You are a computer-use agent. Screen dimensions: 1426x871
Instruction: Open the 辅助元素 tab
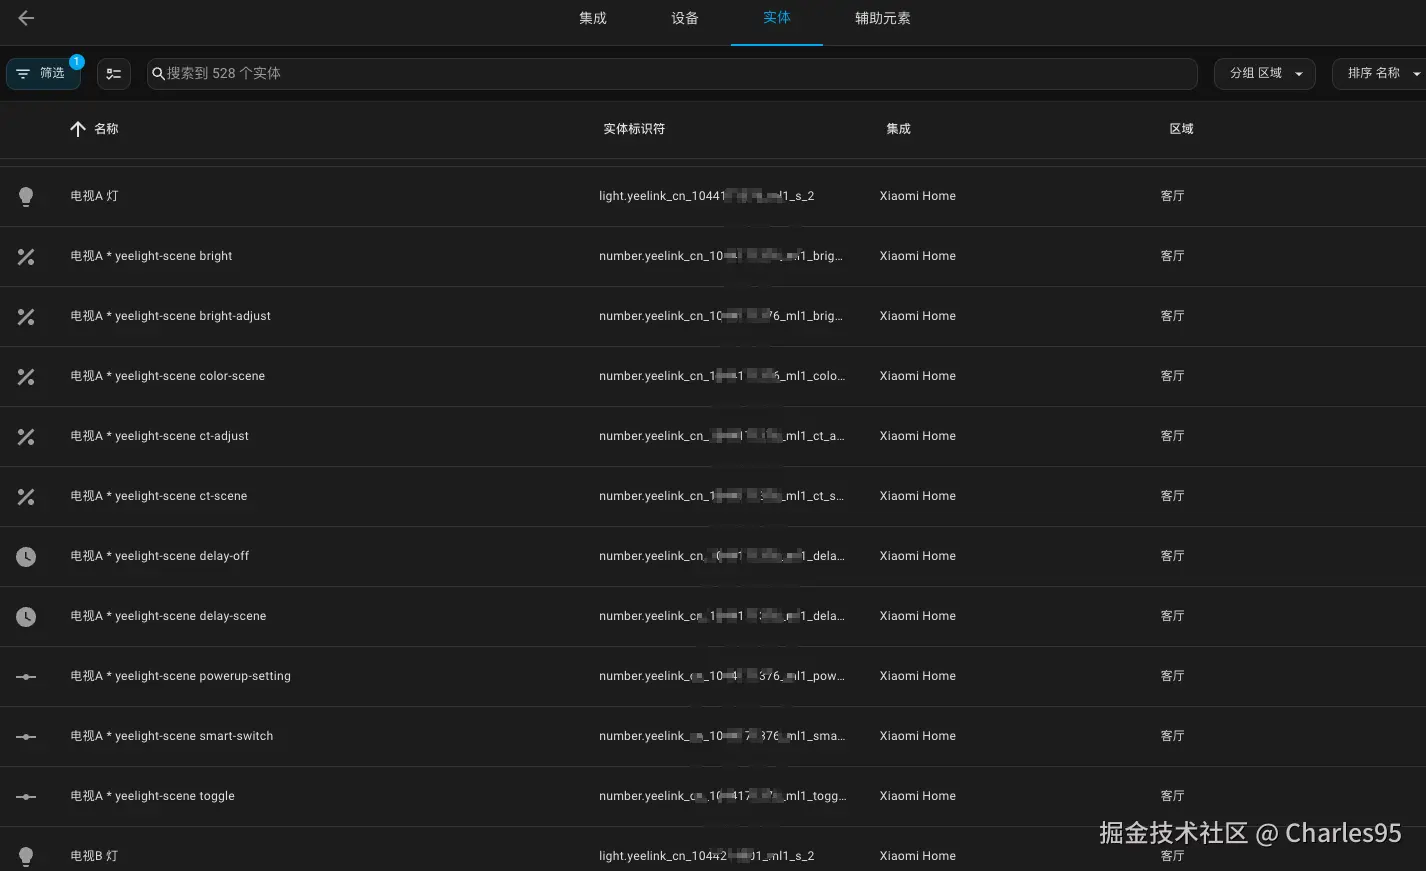pos(882,17)
